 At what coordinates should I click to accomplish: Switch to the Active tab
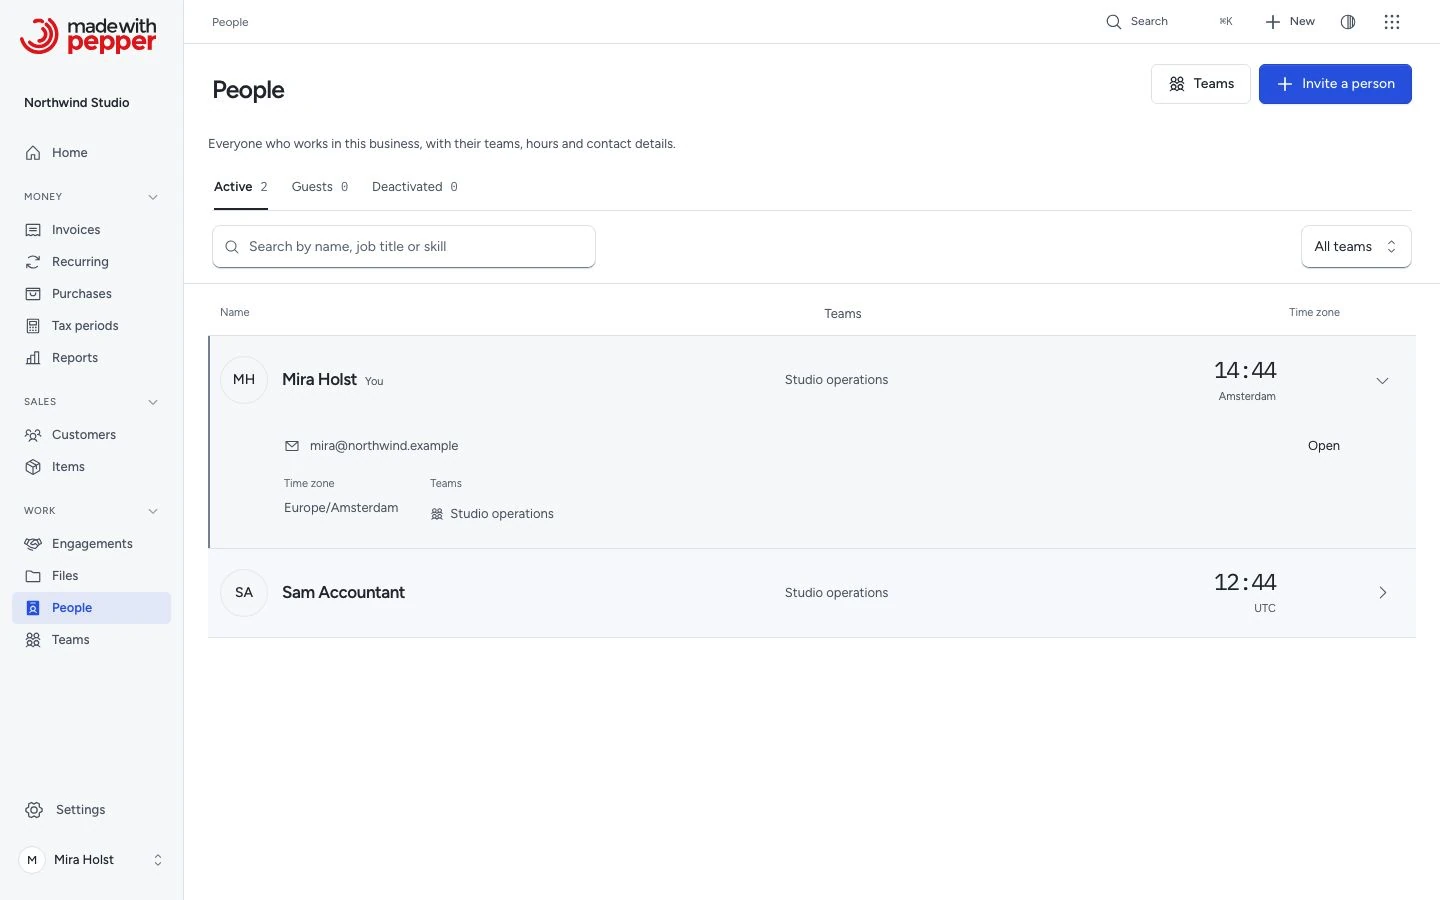241,188
